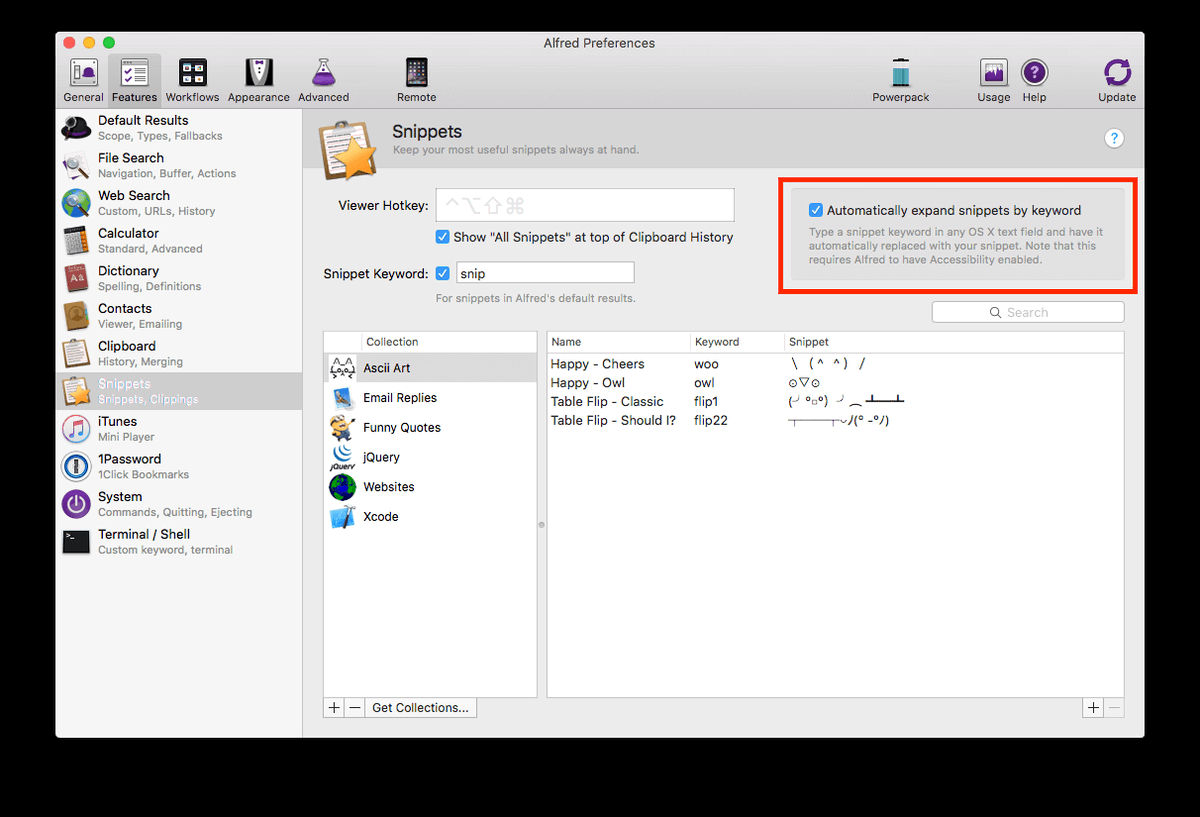Select Web Search globe icon

(x=77, y=203)
